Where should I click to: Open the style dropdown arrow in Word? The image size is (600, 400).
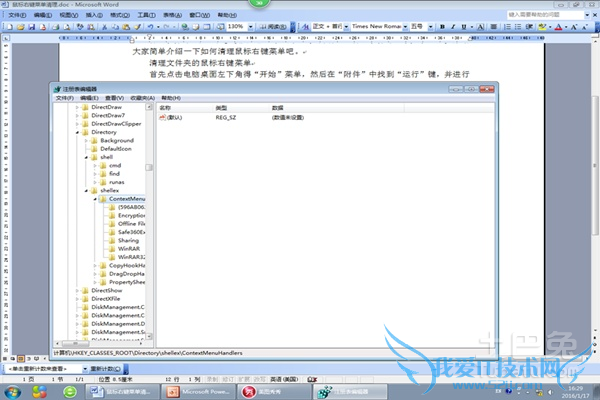point(346,27)
